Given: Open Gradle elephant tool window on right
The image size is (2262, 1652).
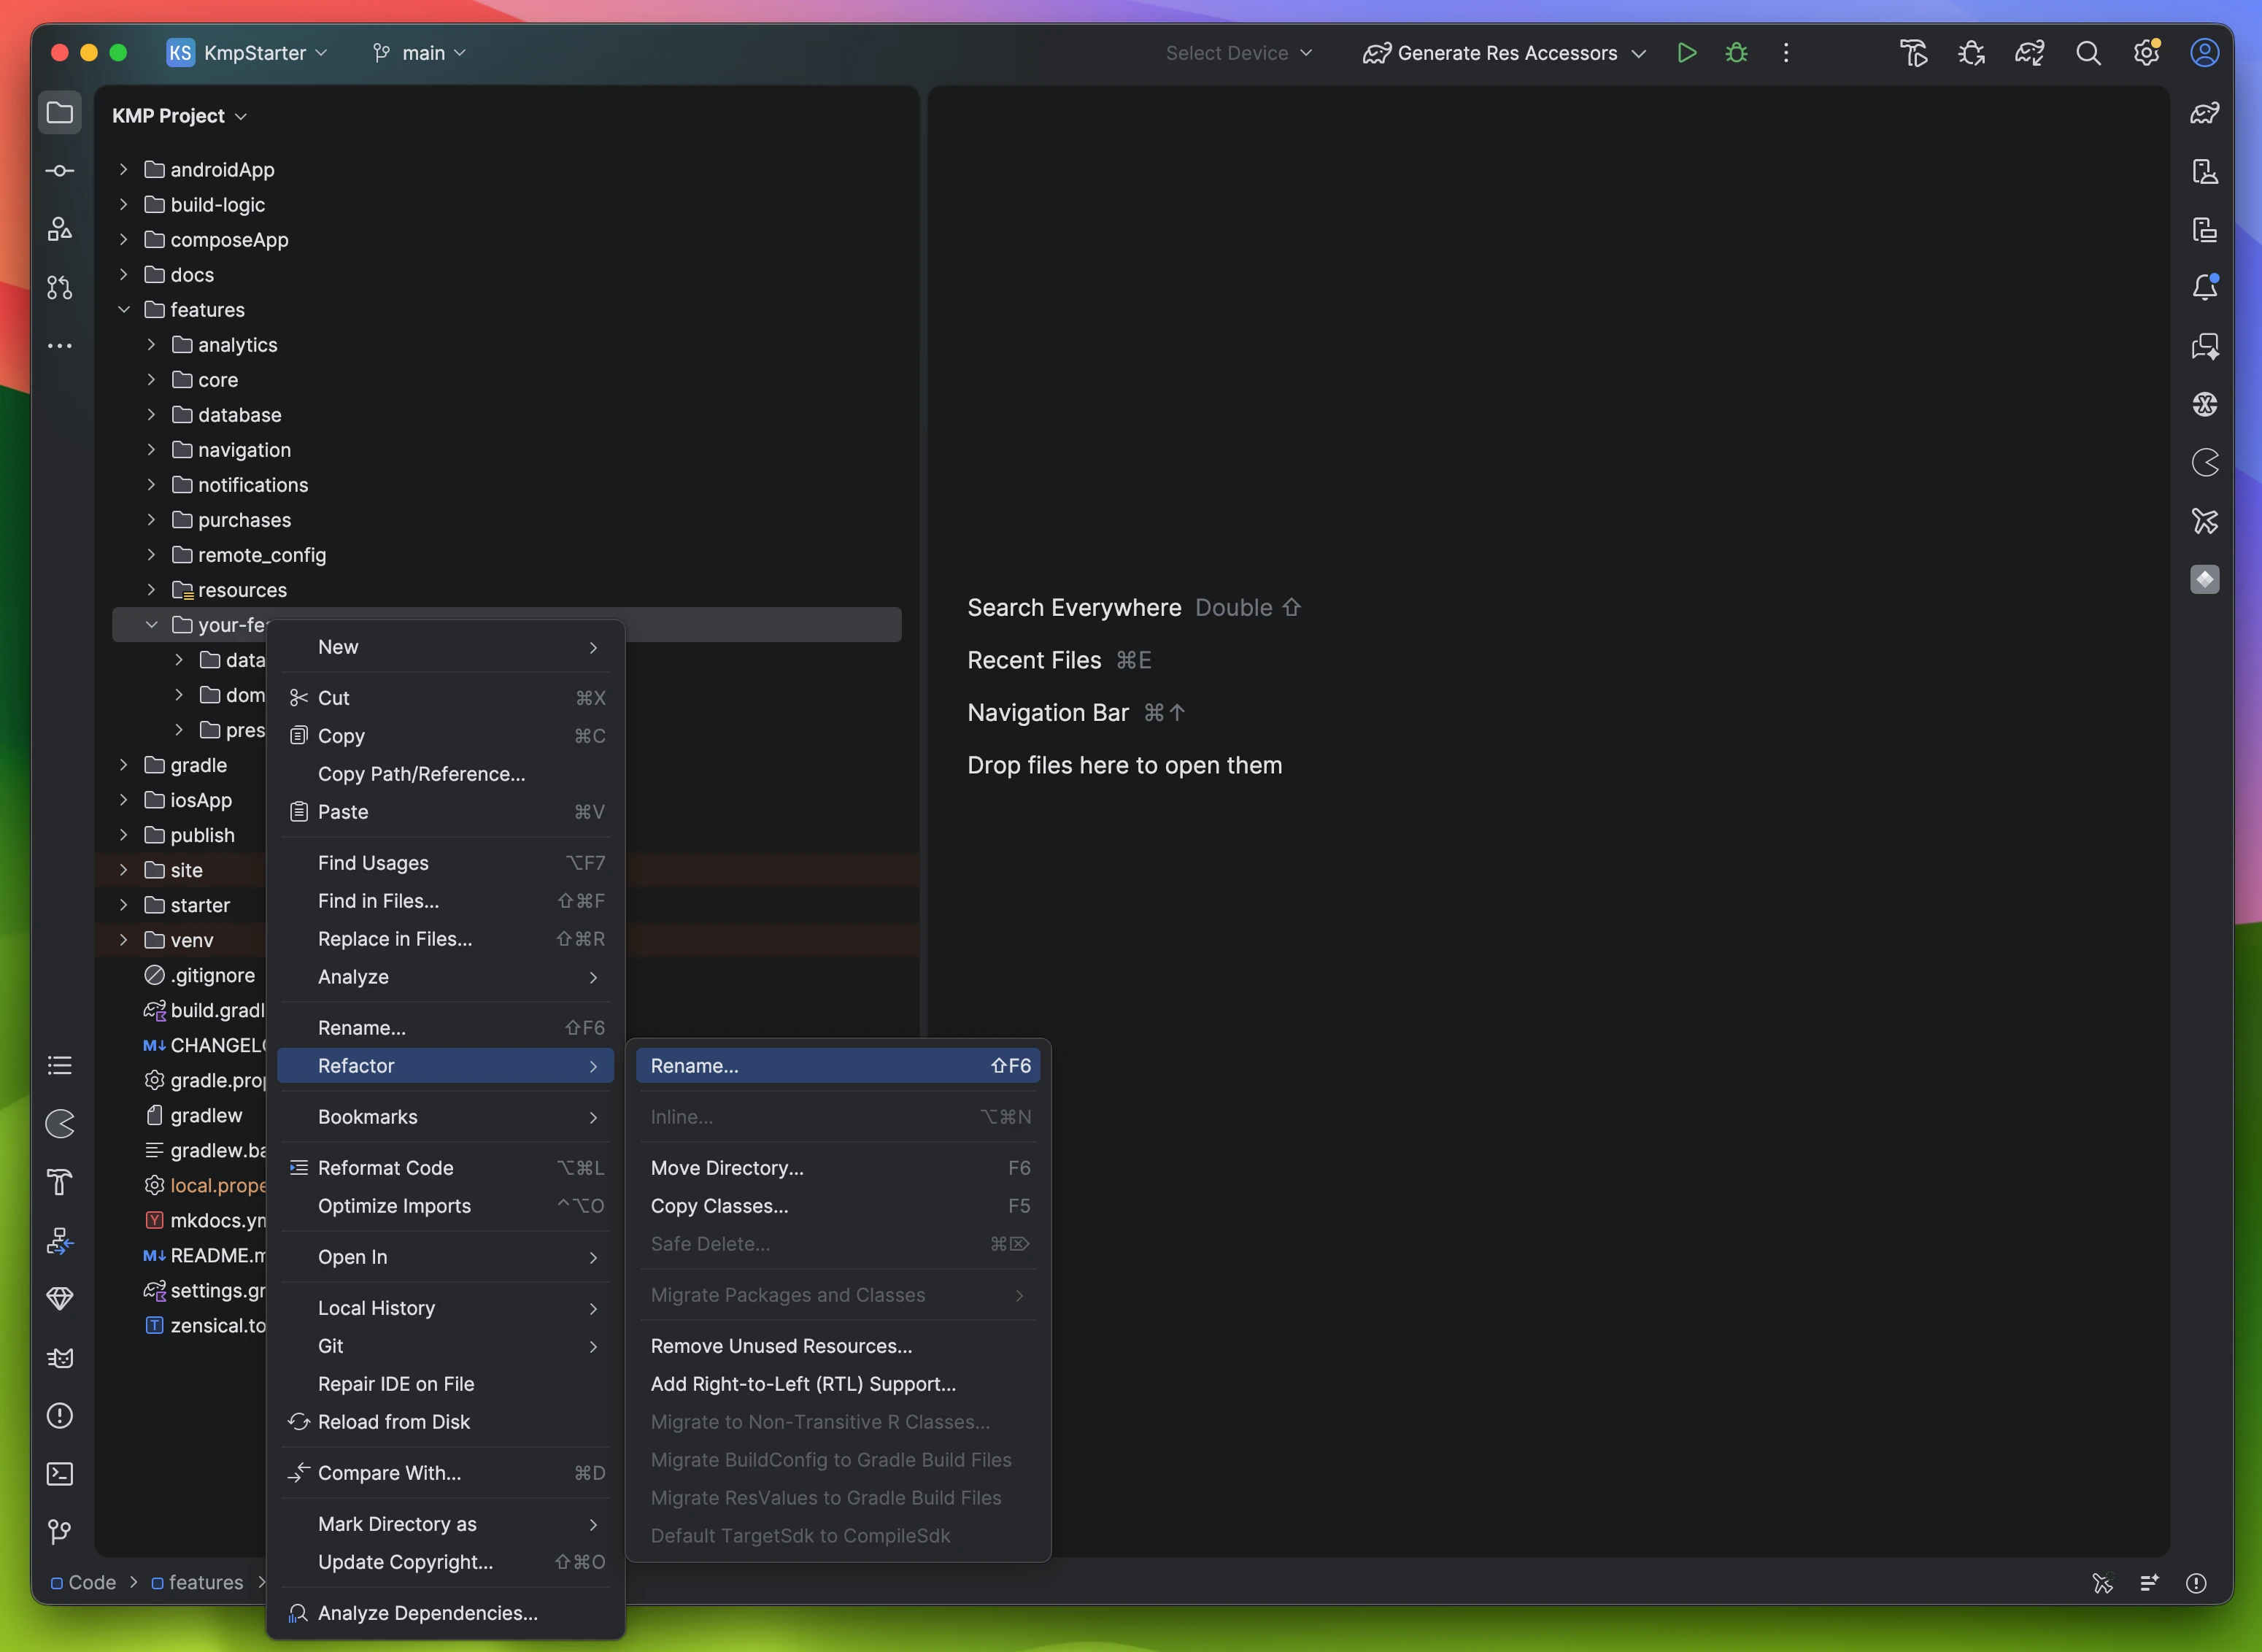Looking at the screenshot, I should (x=2205, y=113).
